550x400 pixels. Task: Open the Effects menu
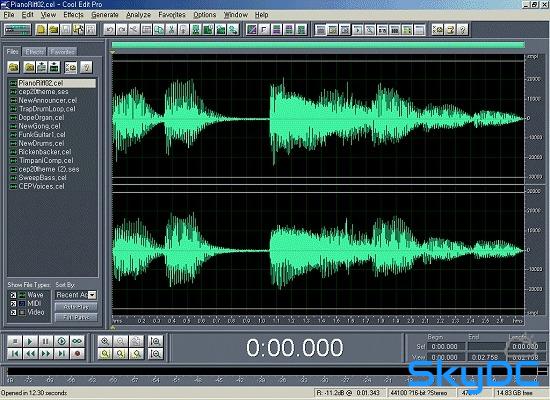73,15
